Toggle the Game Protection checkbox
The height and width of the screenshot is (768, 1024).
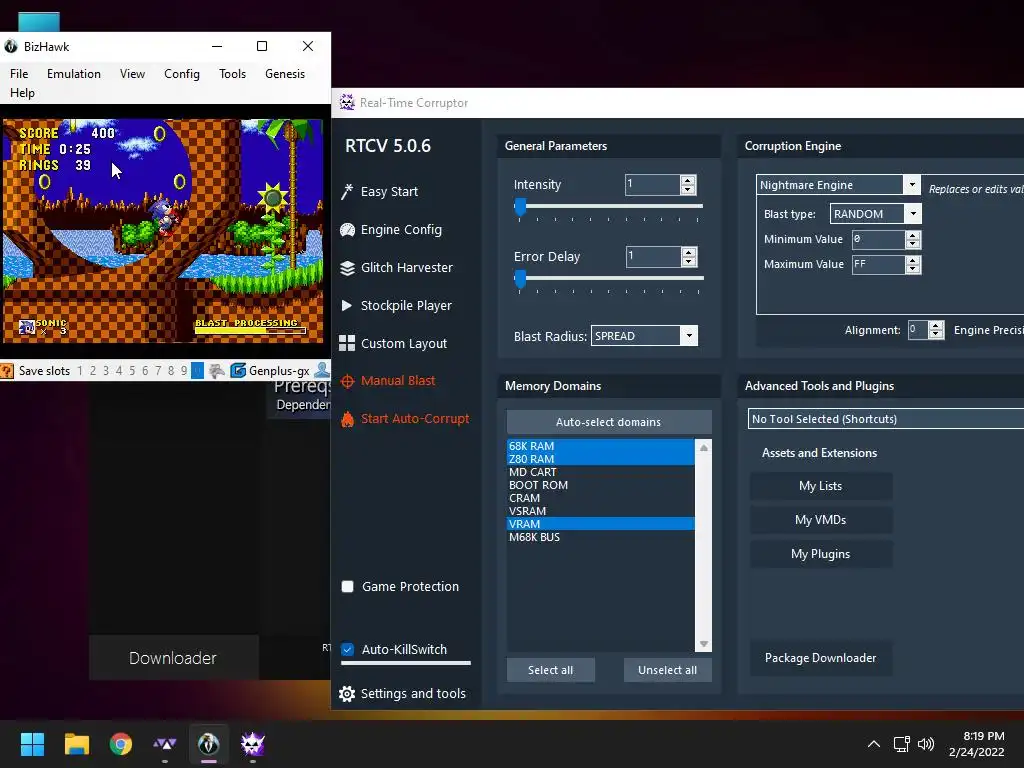(347, 586)
